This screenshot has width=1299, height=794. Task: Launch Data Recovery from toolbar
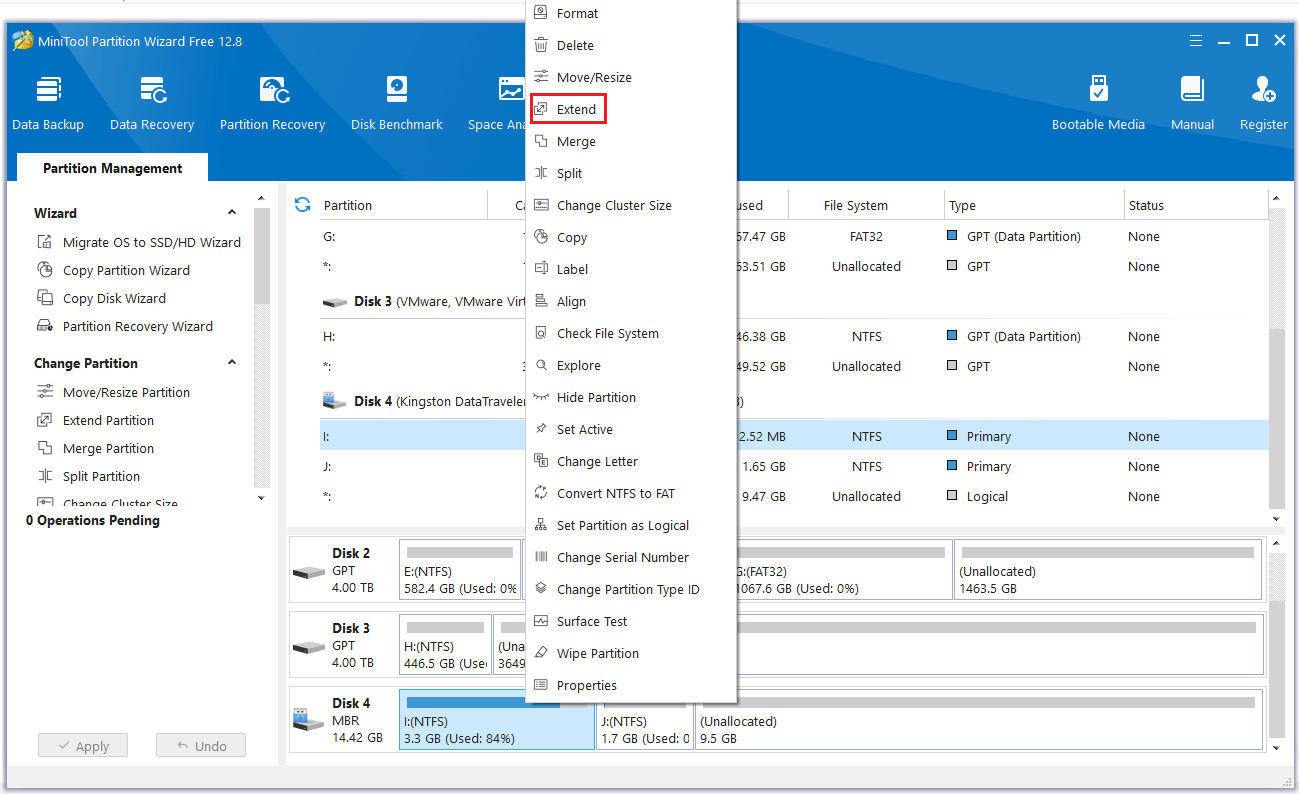pyautogui.click(x=152, y=103)
